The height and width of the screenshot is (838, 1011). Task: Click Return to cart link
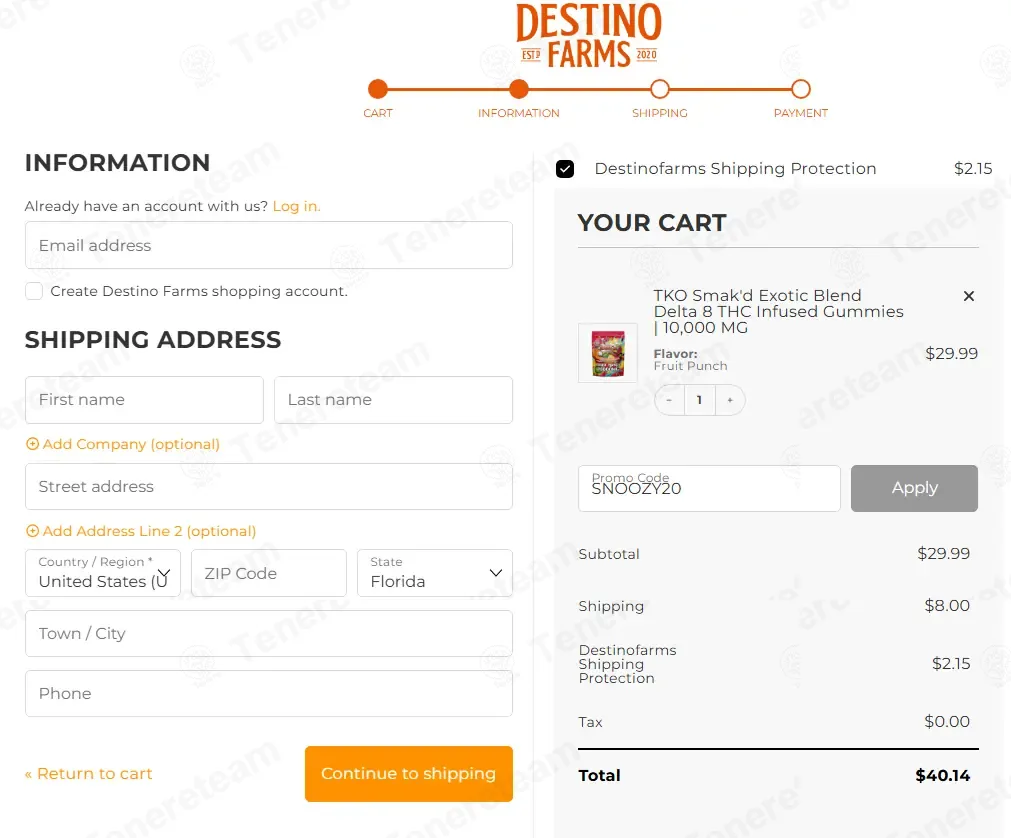point(88,774)
